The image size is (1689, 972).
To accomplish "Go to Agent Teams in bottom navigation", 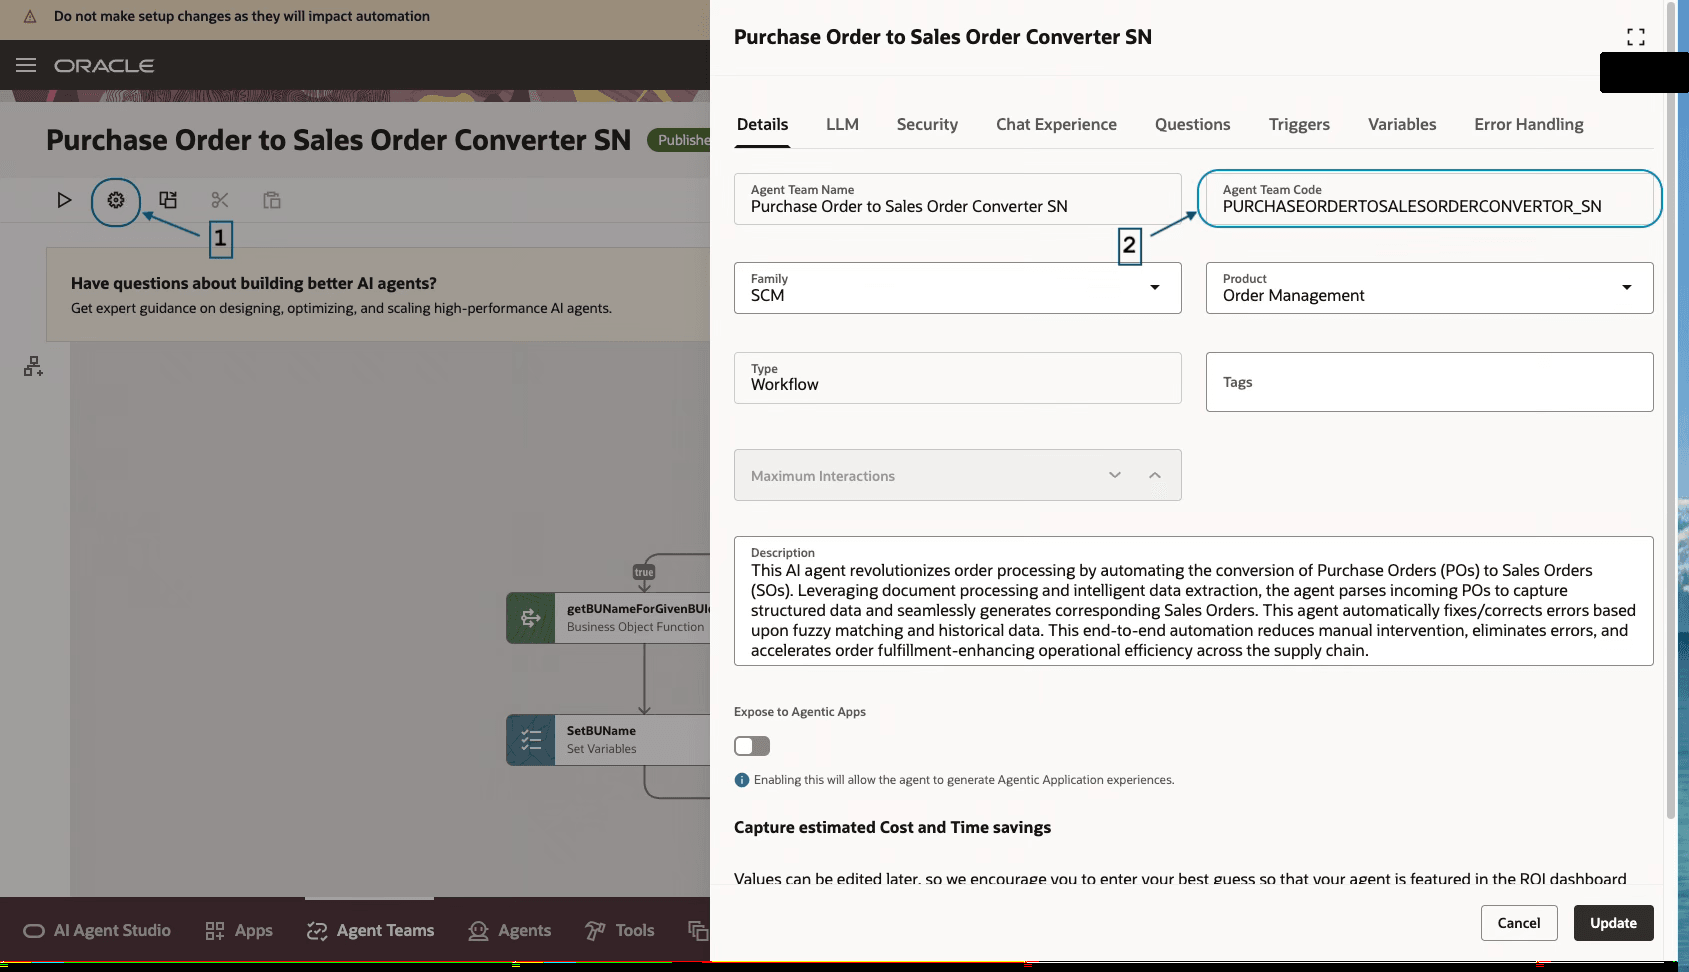I will [370, 931].
